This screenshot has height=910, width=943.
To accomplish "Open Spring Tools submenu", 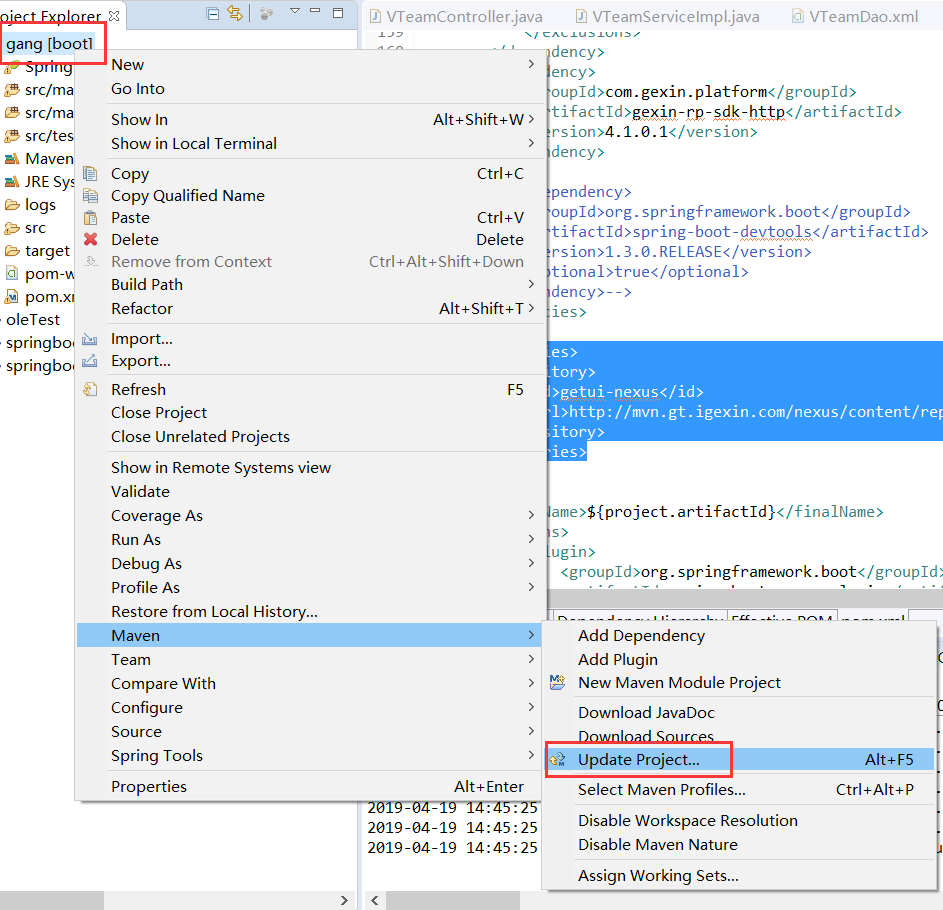I will pyautogui.click(x=309, y=756).
